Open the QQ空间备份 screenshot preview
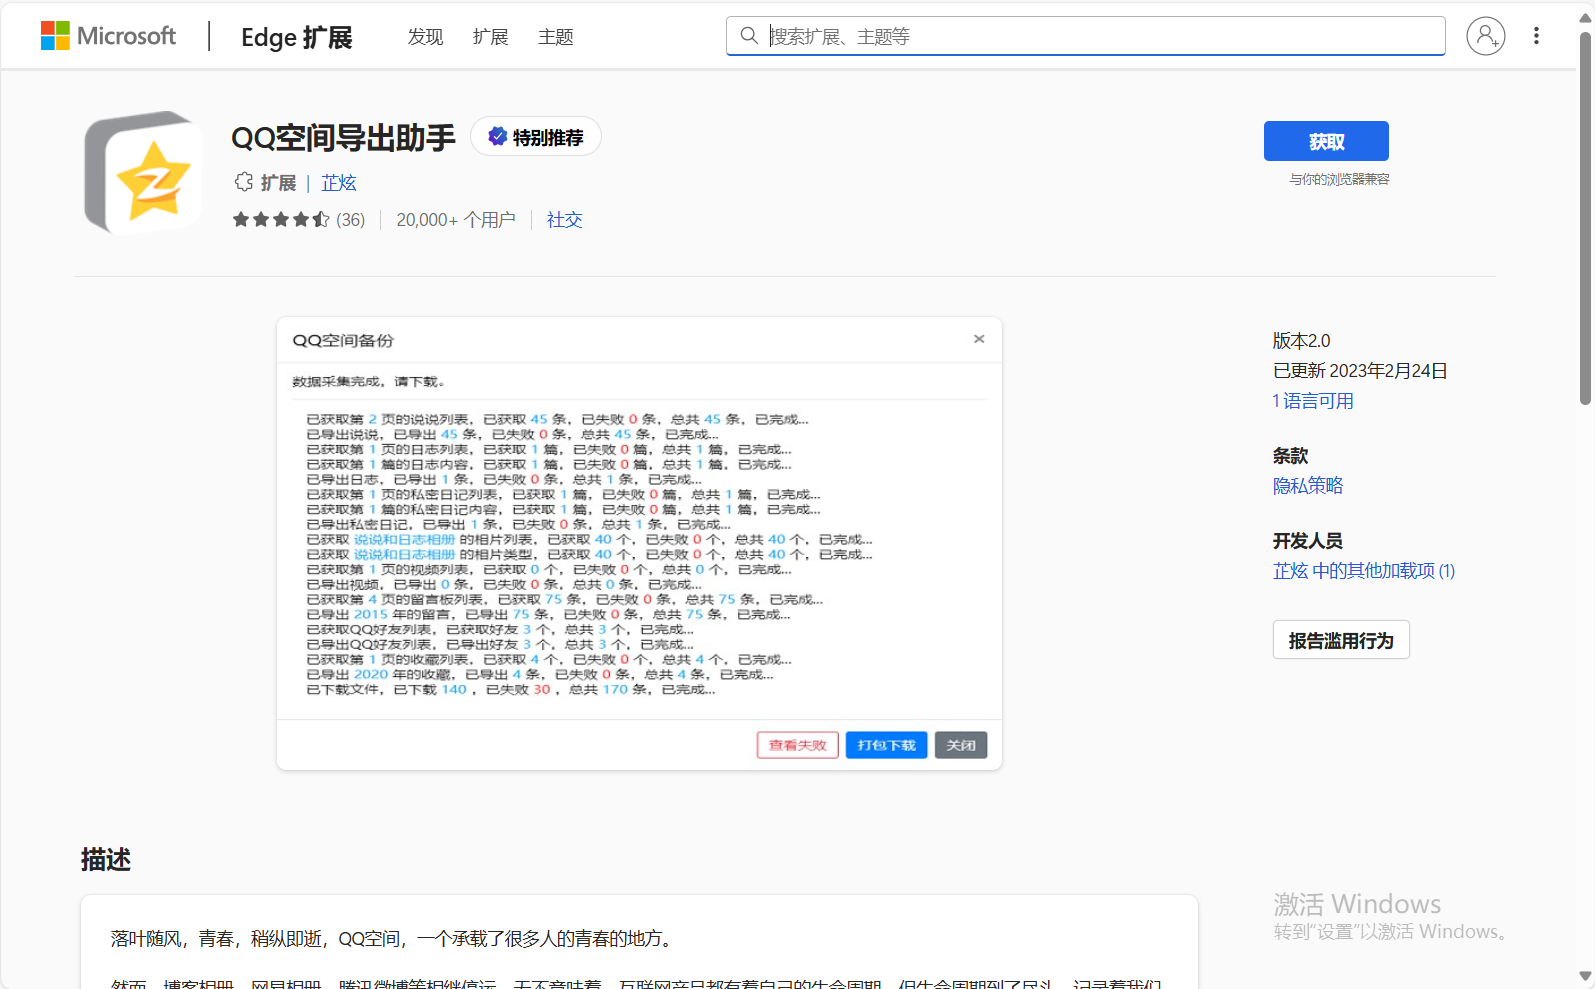The image size is (1595, 989). [639, 544]
